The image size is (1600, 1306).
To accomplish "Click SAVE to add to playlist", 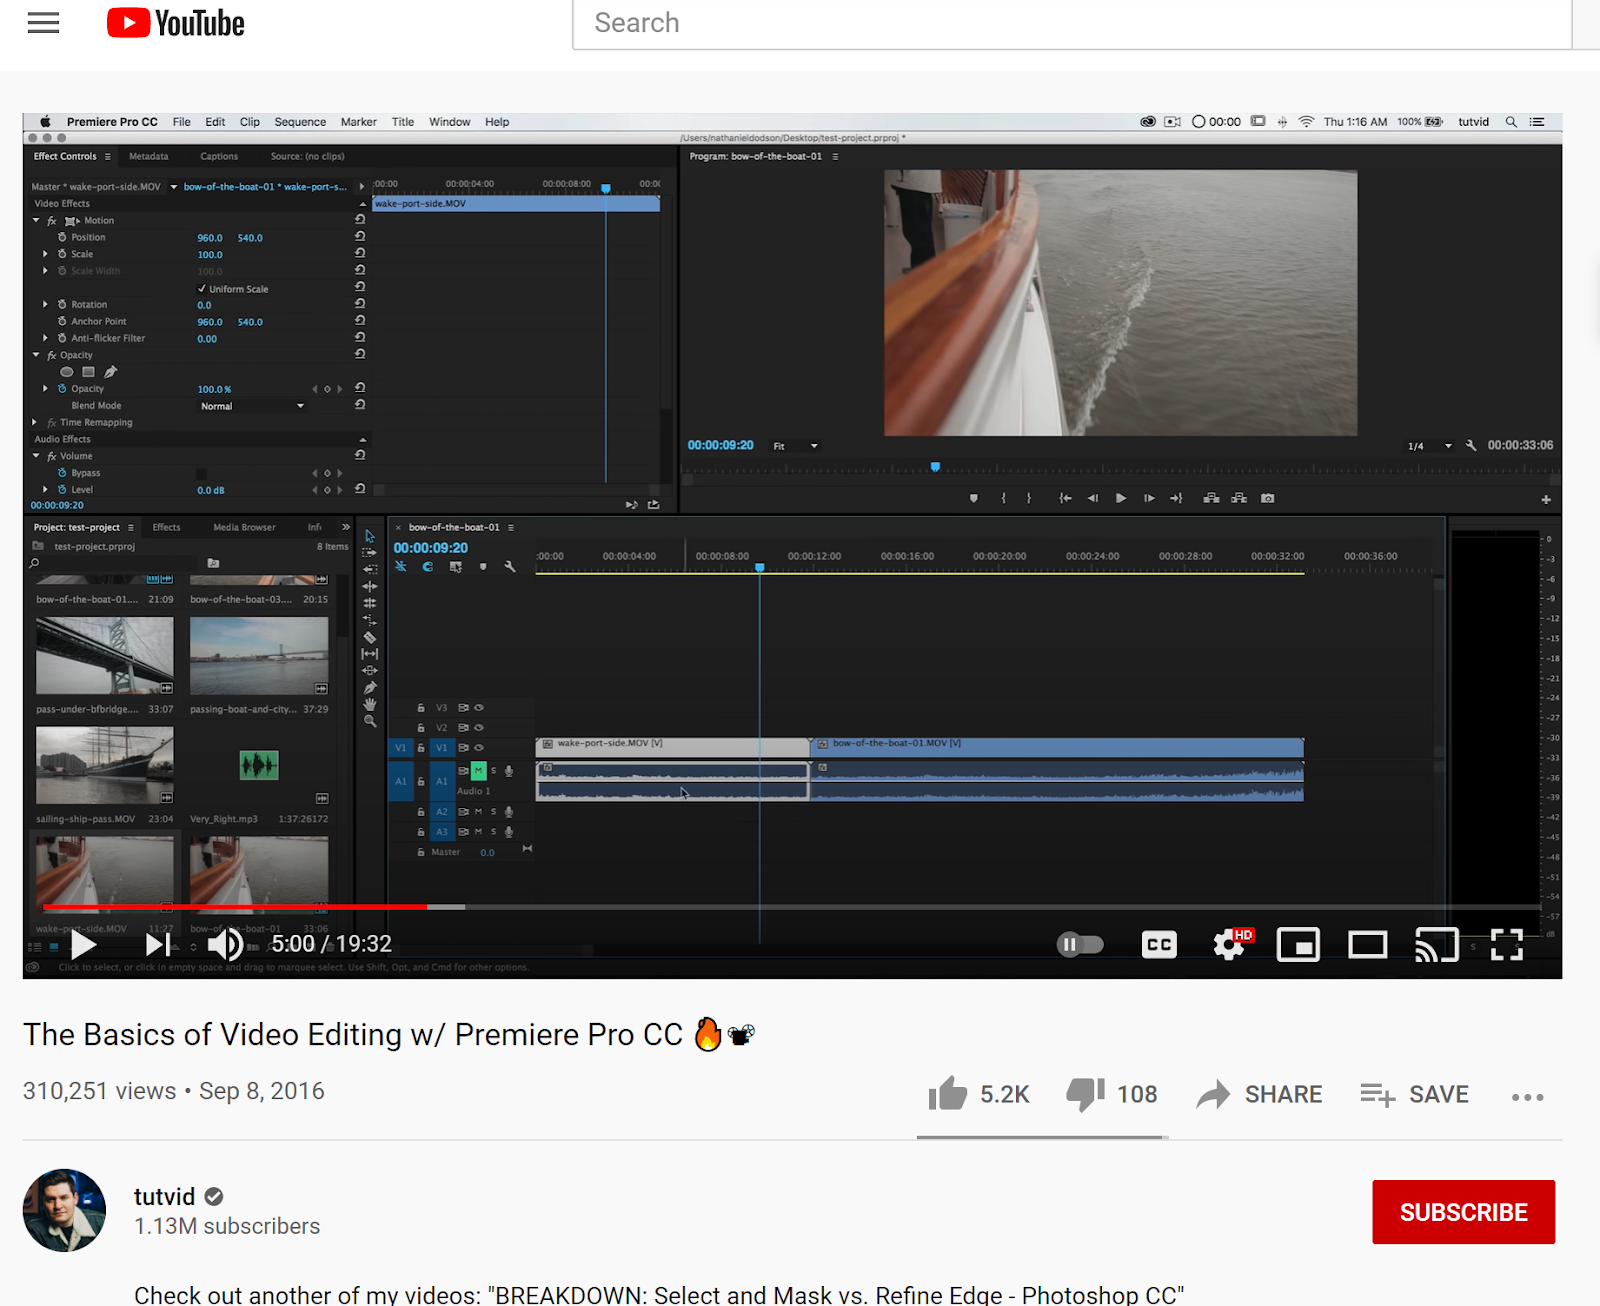I will coord(1414,1094).
